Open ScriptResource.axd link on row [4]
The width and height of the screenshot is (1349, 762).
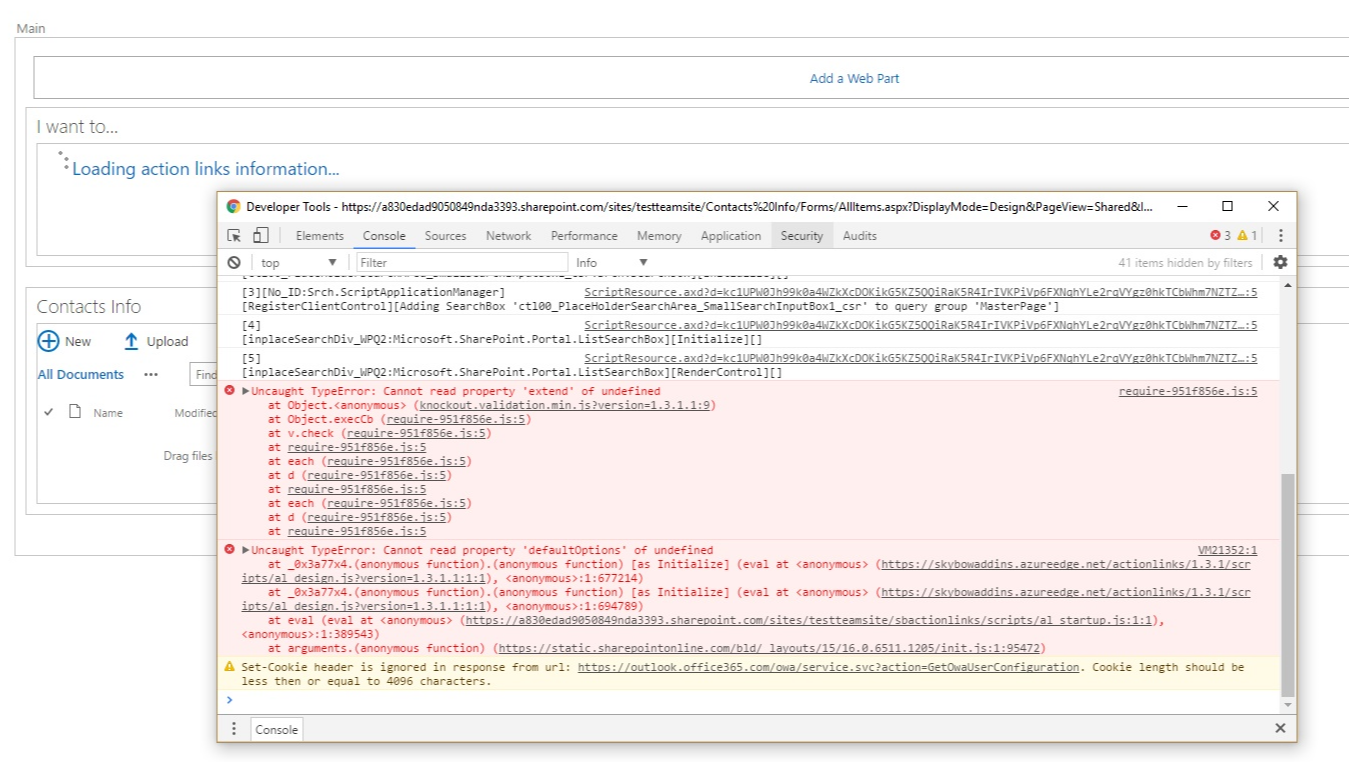click(x=921, y=325)
